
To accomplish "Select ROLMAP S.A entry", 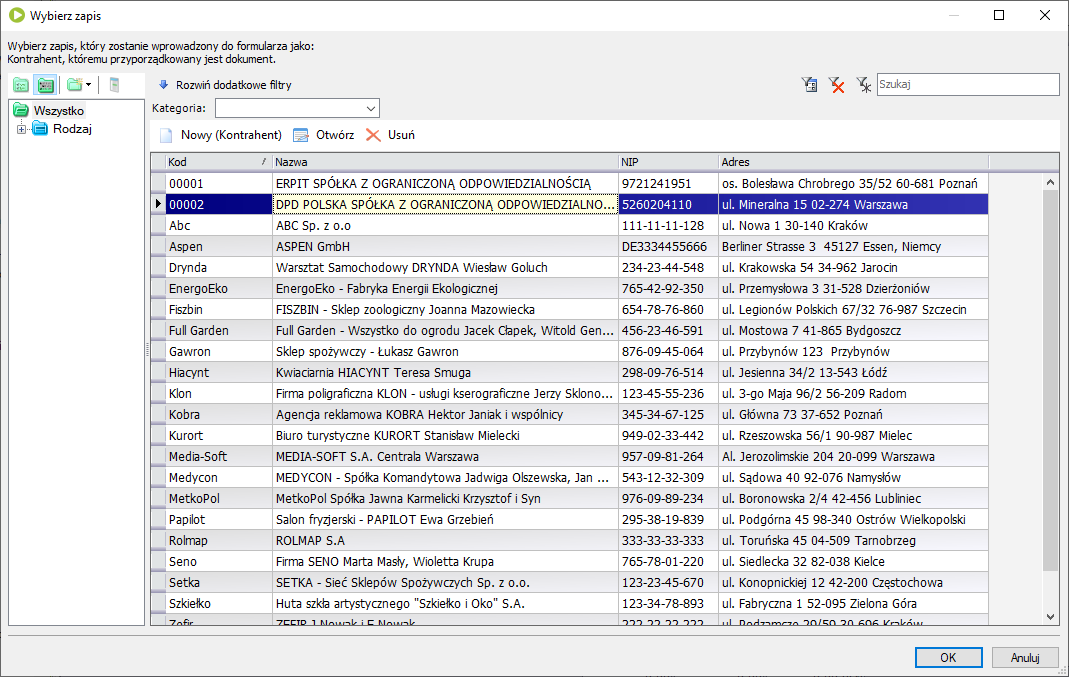I will (x=445, y=541).
